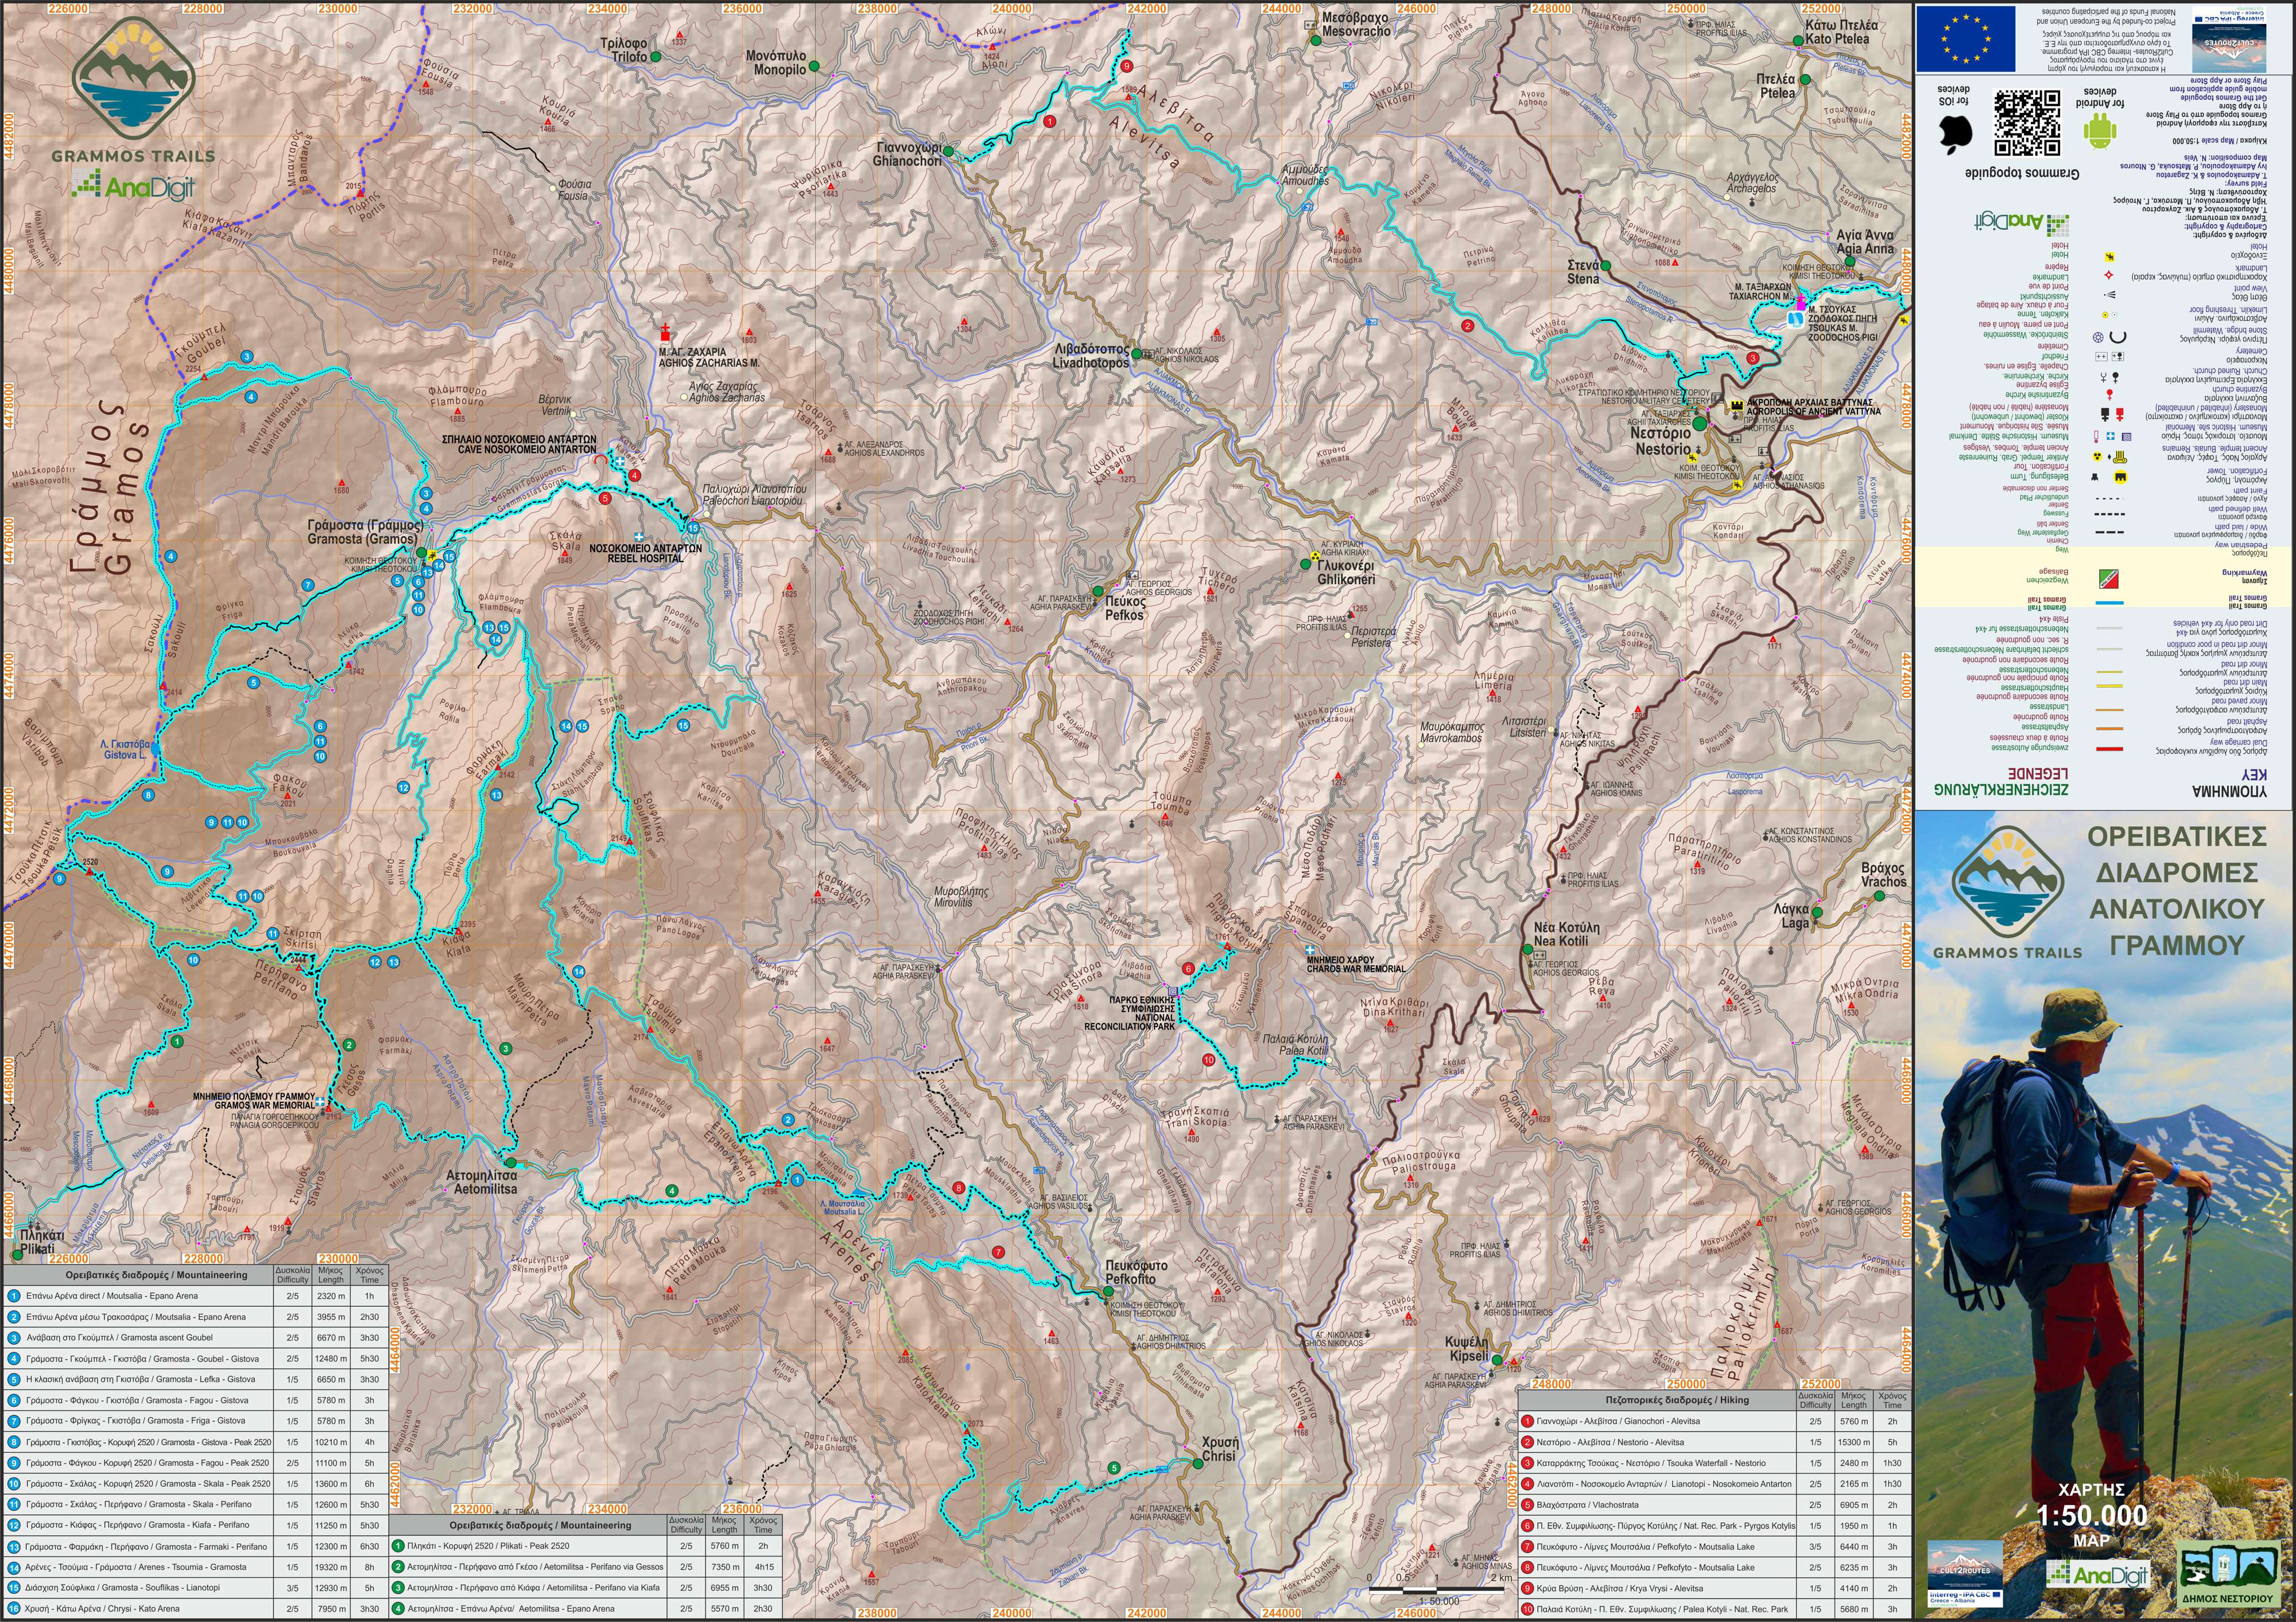This screenshot has height=1622, width=2296.
Task: Click the 'GRAMOS WAR MEMORIAL' map label
Action: click(x=265, y=1106)
